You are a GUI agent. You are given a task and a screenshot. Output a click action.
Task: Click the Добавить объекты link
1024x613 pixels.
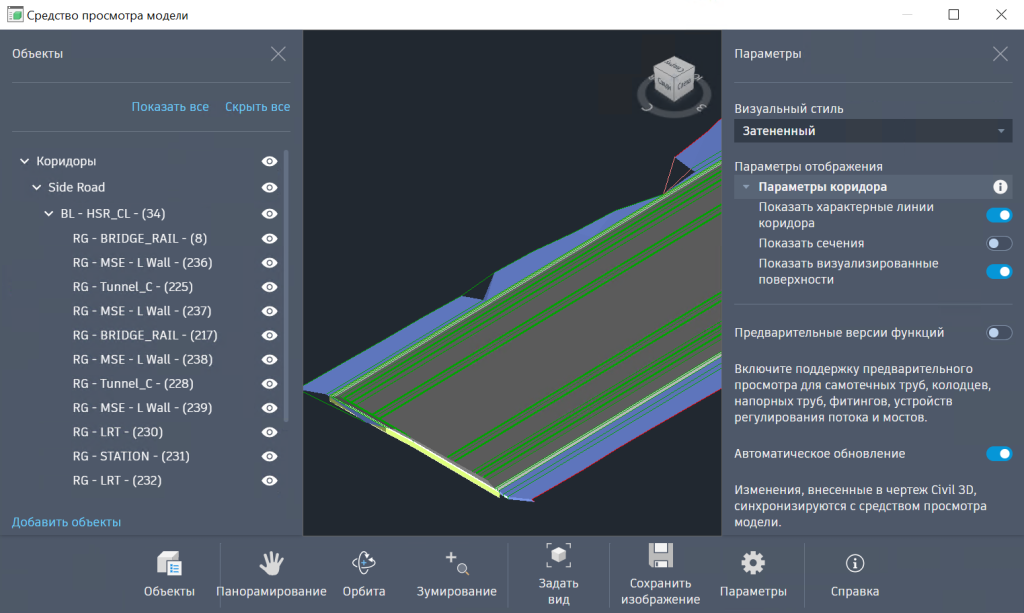[66, 522]
